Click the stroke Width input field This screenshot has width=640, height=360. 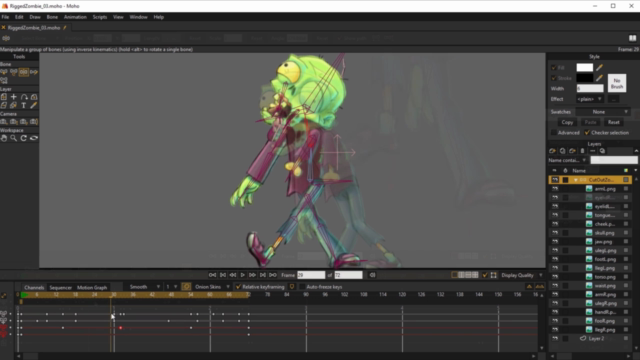coord(590,89)
